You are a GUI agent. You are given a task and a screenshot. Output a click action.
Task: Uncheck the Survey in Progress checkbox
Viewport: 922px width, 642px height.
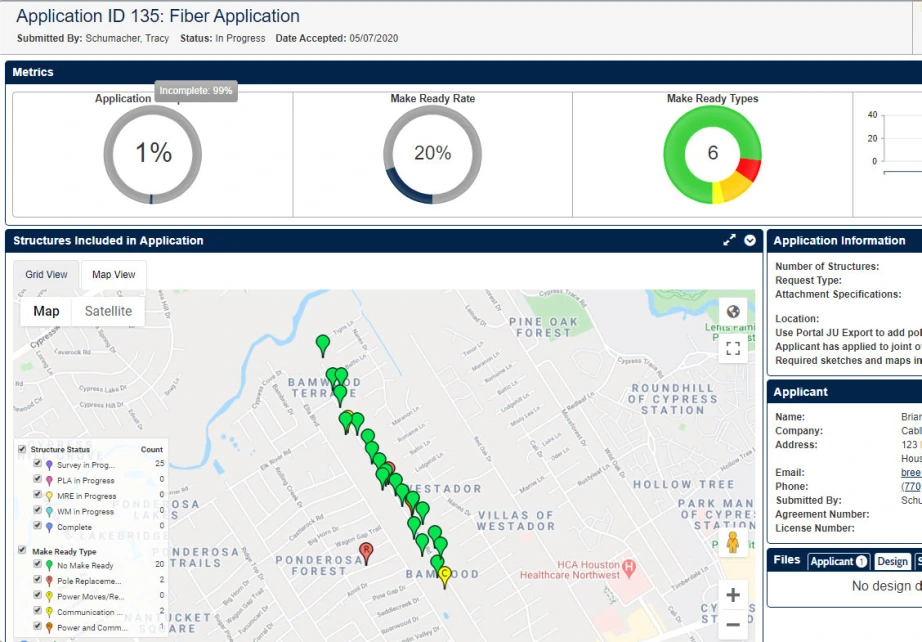pos(38,463)
